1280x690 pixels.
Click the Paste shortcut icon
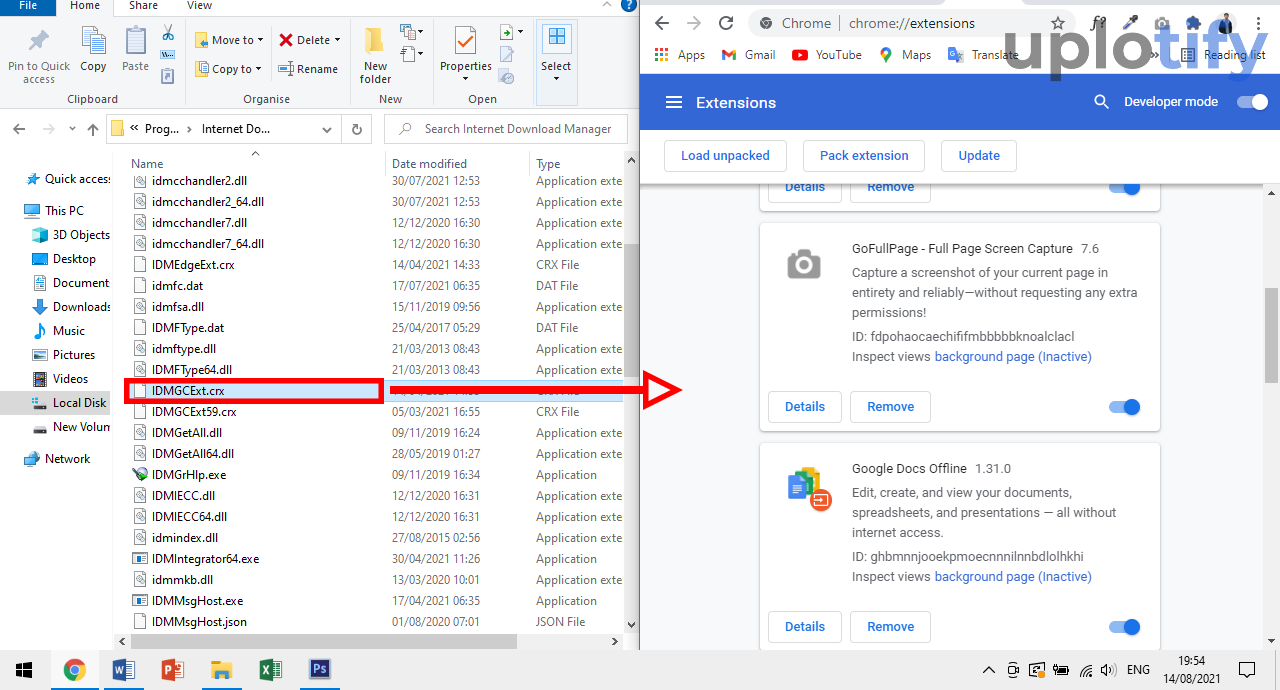click(168, 75)
